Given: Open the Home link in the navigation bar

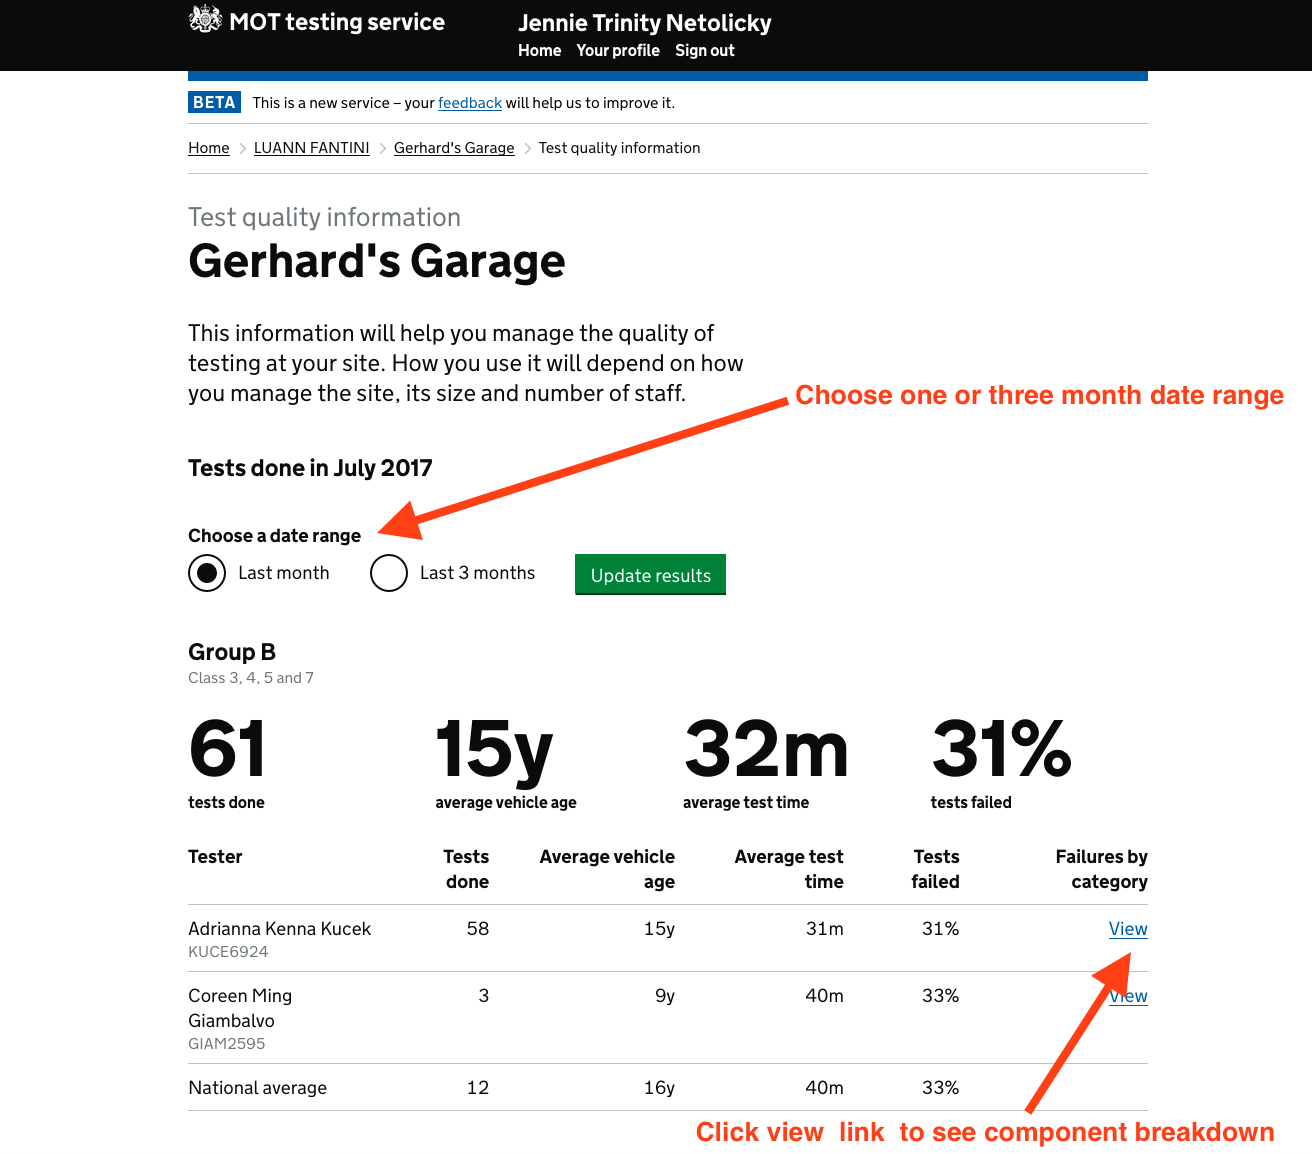Looking at the screenshot, I should coord(539,50).
